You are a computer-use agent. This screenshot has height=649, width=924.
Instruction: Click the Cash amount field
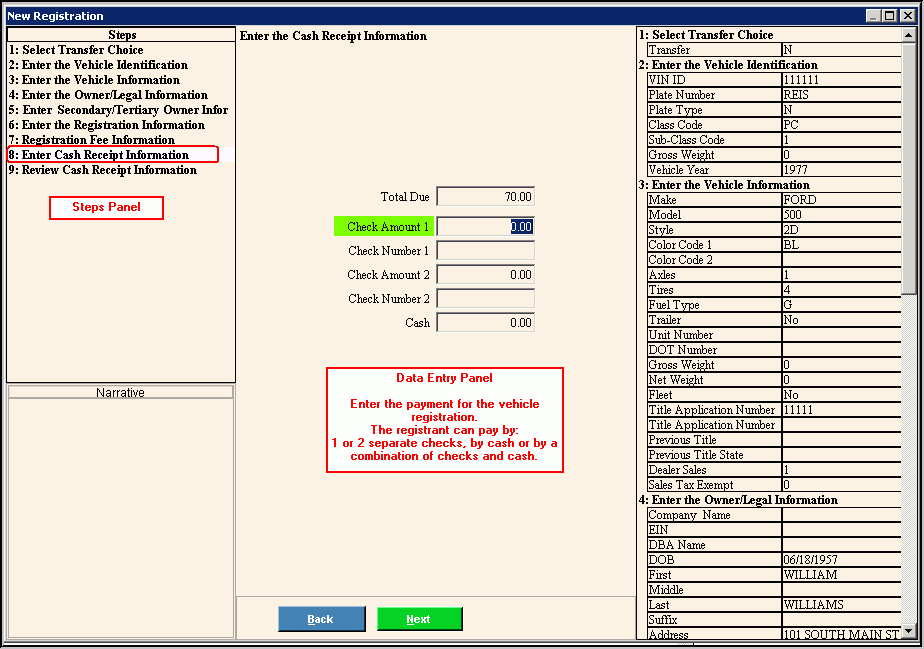click(x=486, y=323)
